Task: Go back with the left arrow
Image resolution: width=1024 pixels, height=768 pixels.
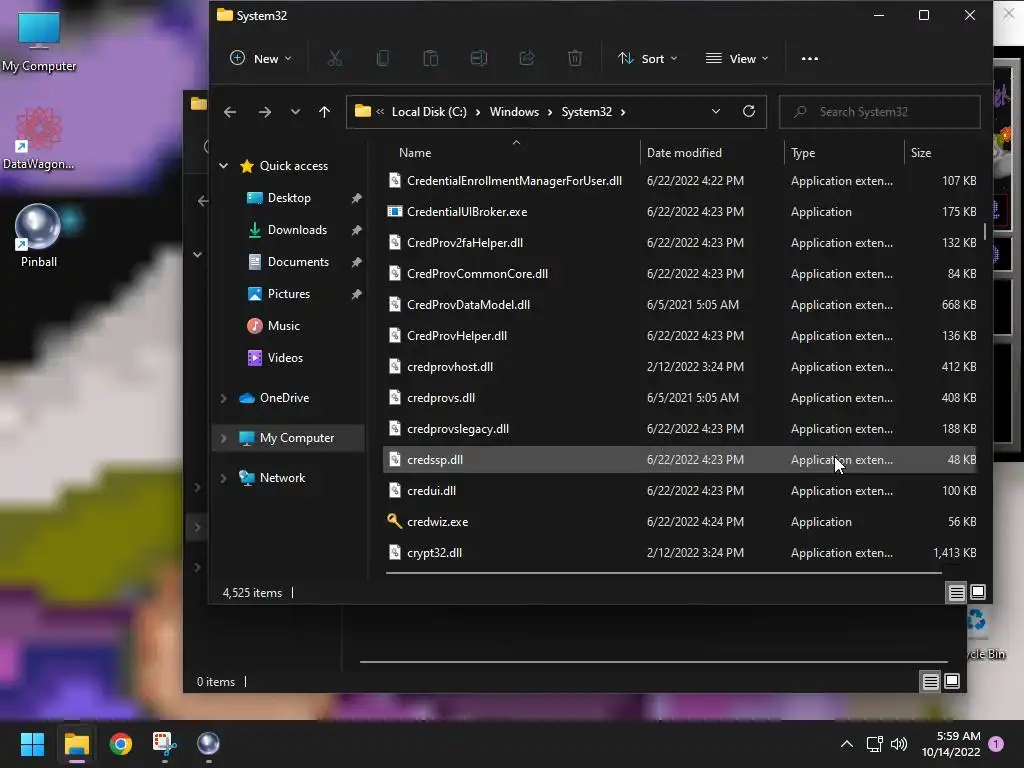Action: pos(230,112)
